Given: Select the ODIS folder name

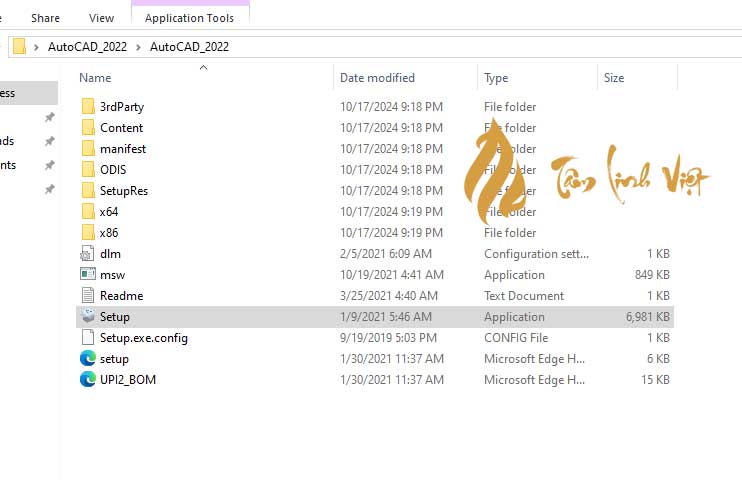Looking at the screenshot, I should point(113,169).
